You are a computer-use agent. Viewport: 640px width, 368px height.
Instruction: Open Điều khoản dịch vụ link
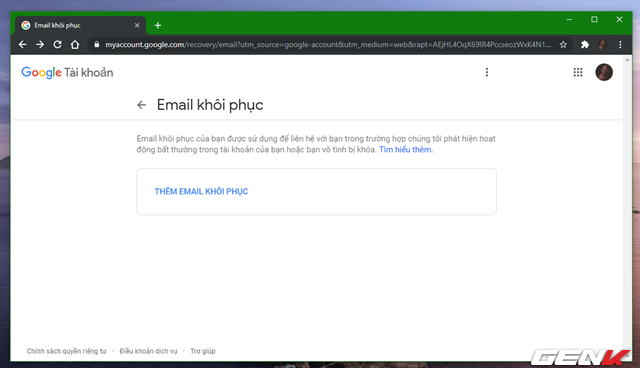(x=149, y=351)
